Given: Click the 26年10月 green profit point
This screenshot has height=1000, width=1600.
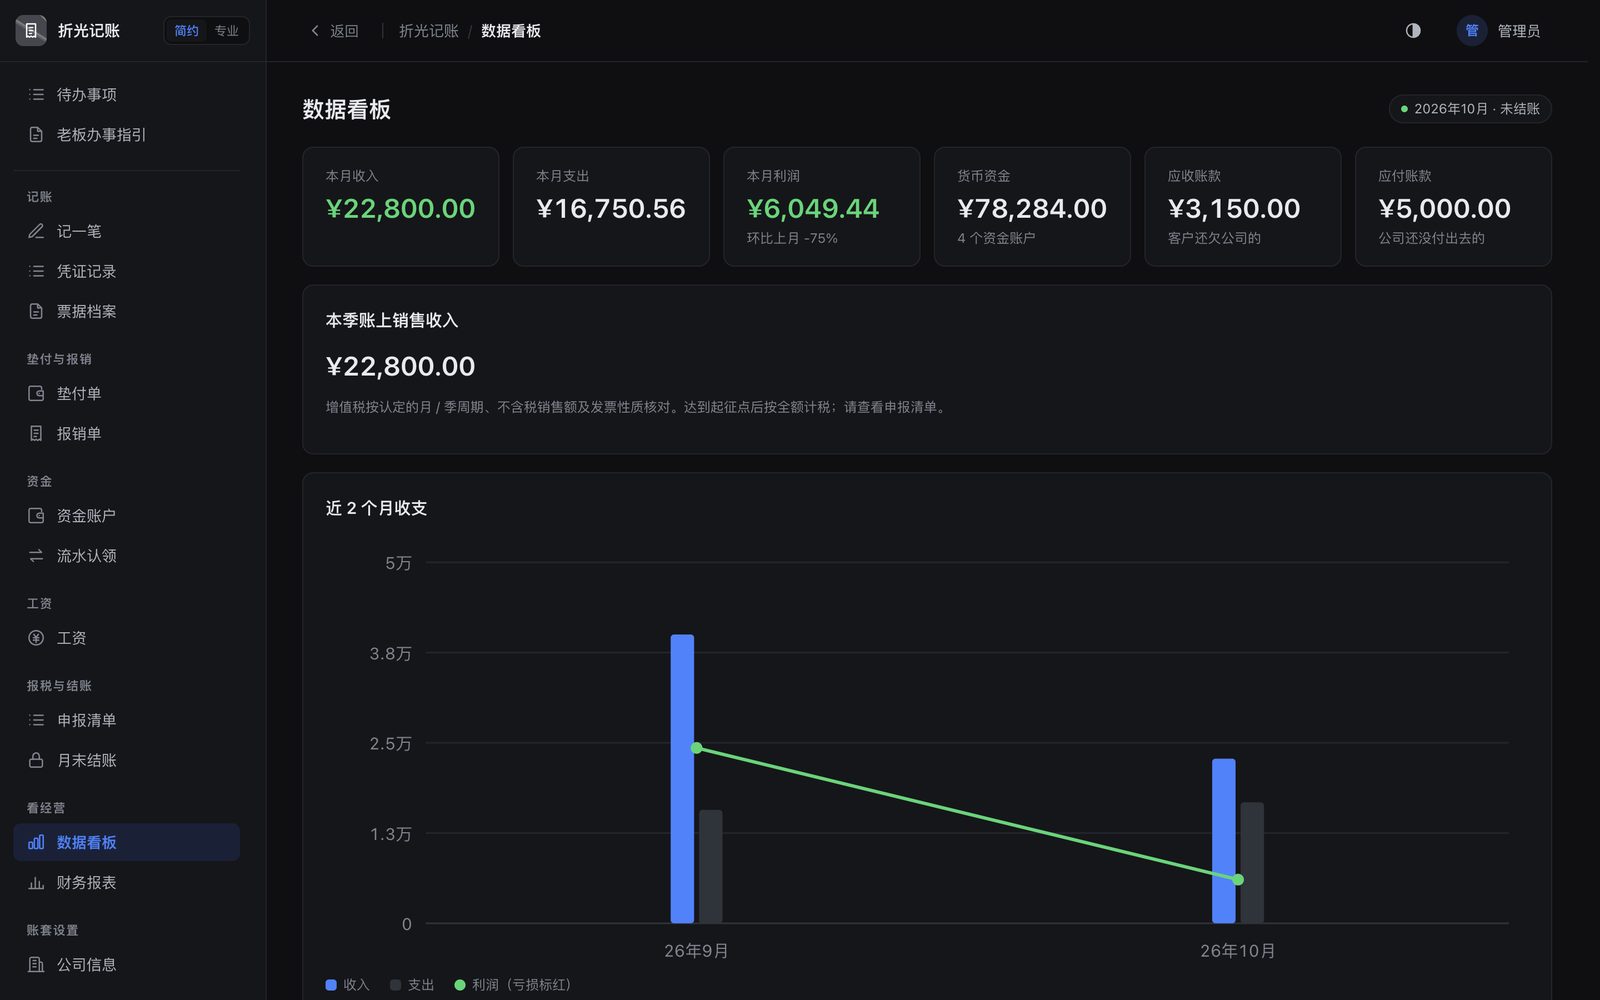Looking at the screenshot, I should point(1238,879).
